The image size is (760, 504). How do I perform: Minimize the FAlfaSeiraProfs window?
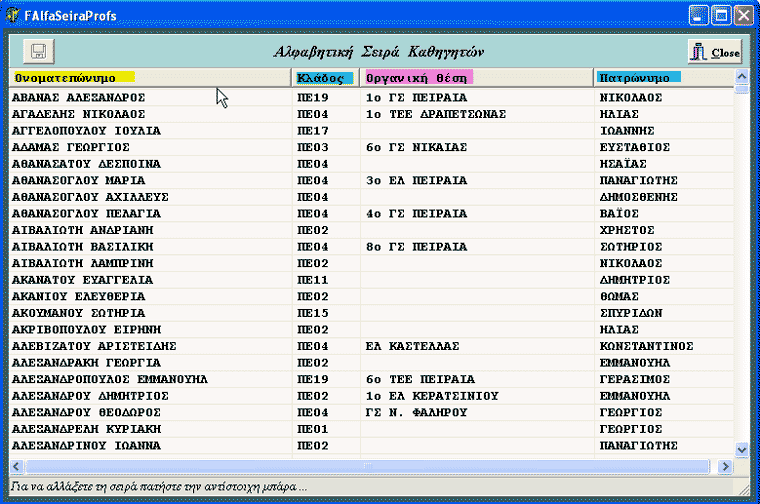(699, 16)
